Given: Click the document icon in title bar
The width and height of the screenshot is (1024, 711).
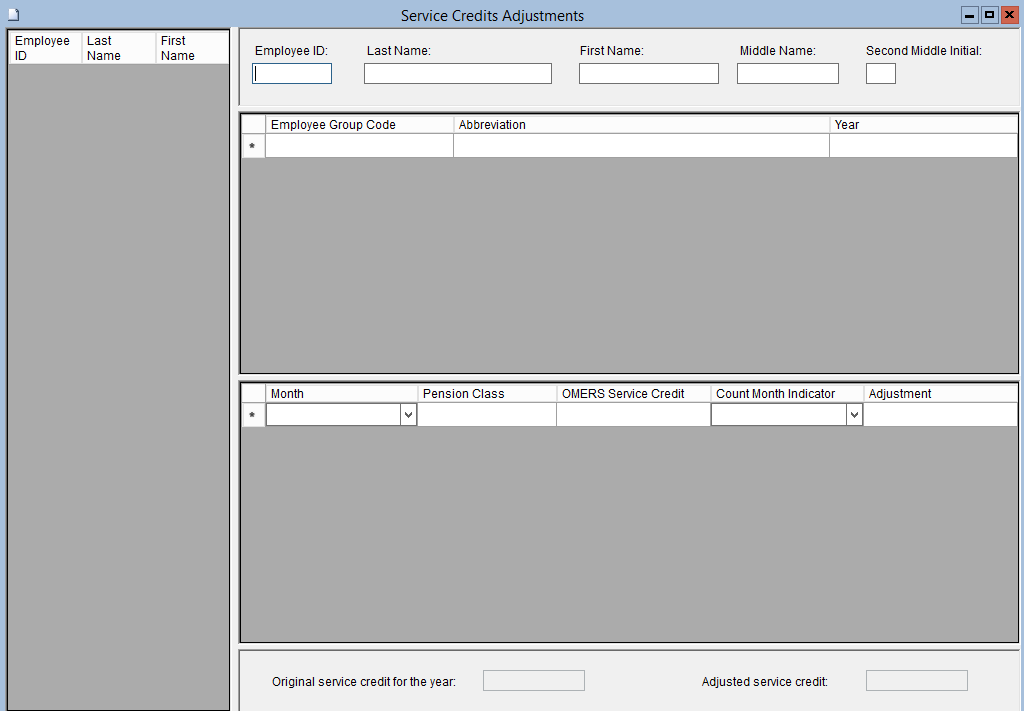Looking at the screenshot, I should pos(13,15).
